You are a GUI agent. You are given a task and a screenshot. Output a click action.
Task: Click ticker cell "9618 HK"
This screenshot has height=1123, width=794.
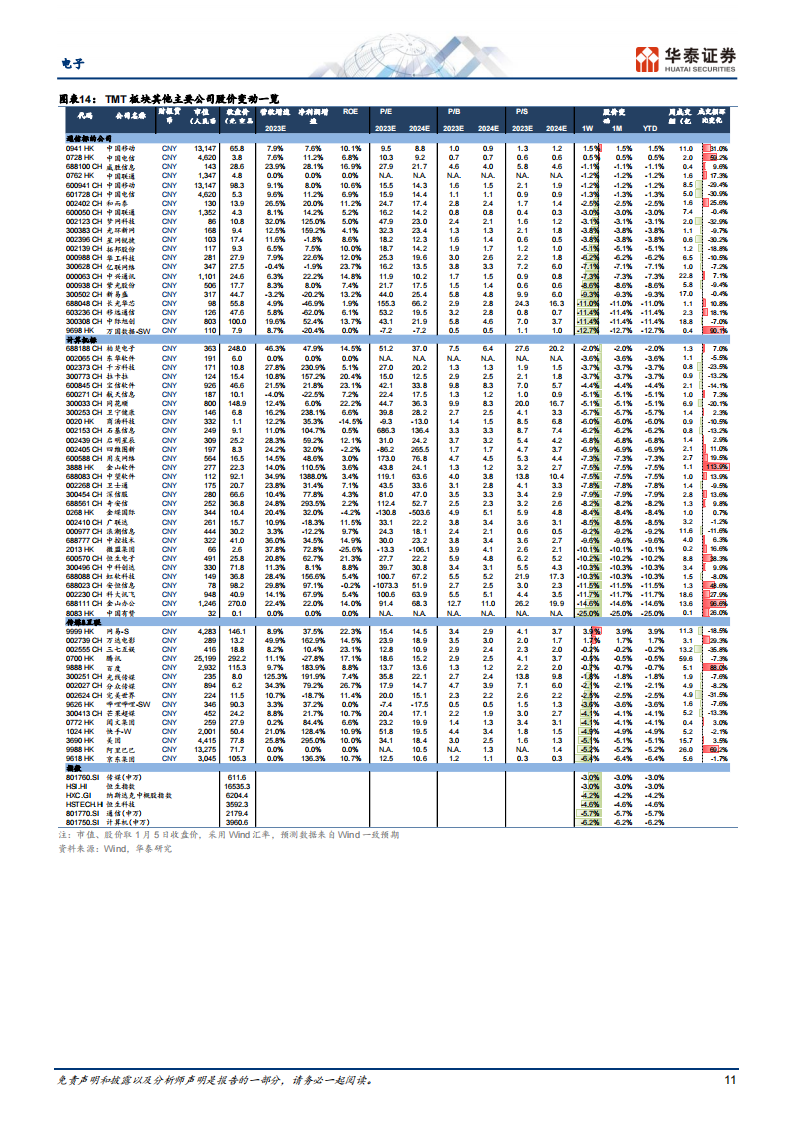[79, 758]
